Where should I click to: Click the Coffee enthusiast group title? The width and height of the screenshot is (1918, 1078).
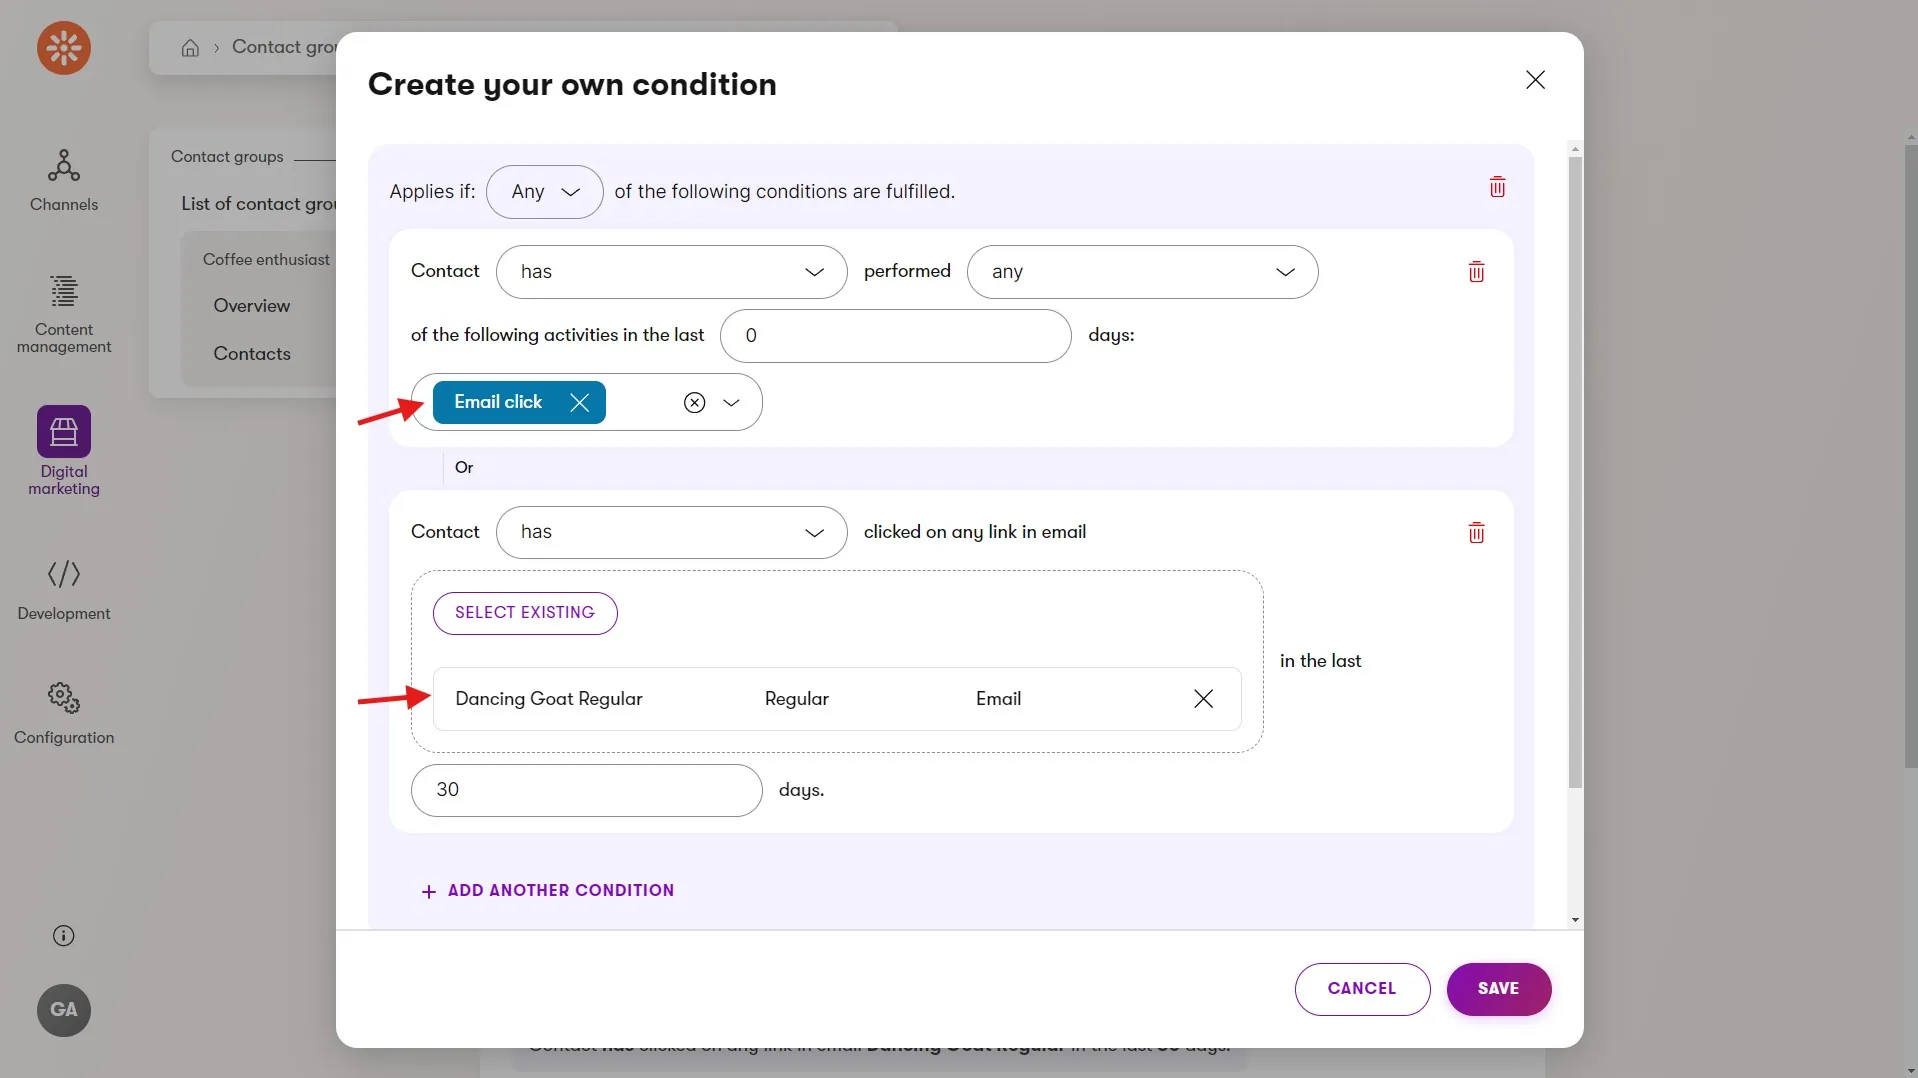point(266,260)
